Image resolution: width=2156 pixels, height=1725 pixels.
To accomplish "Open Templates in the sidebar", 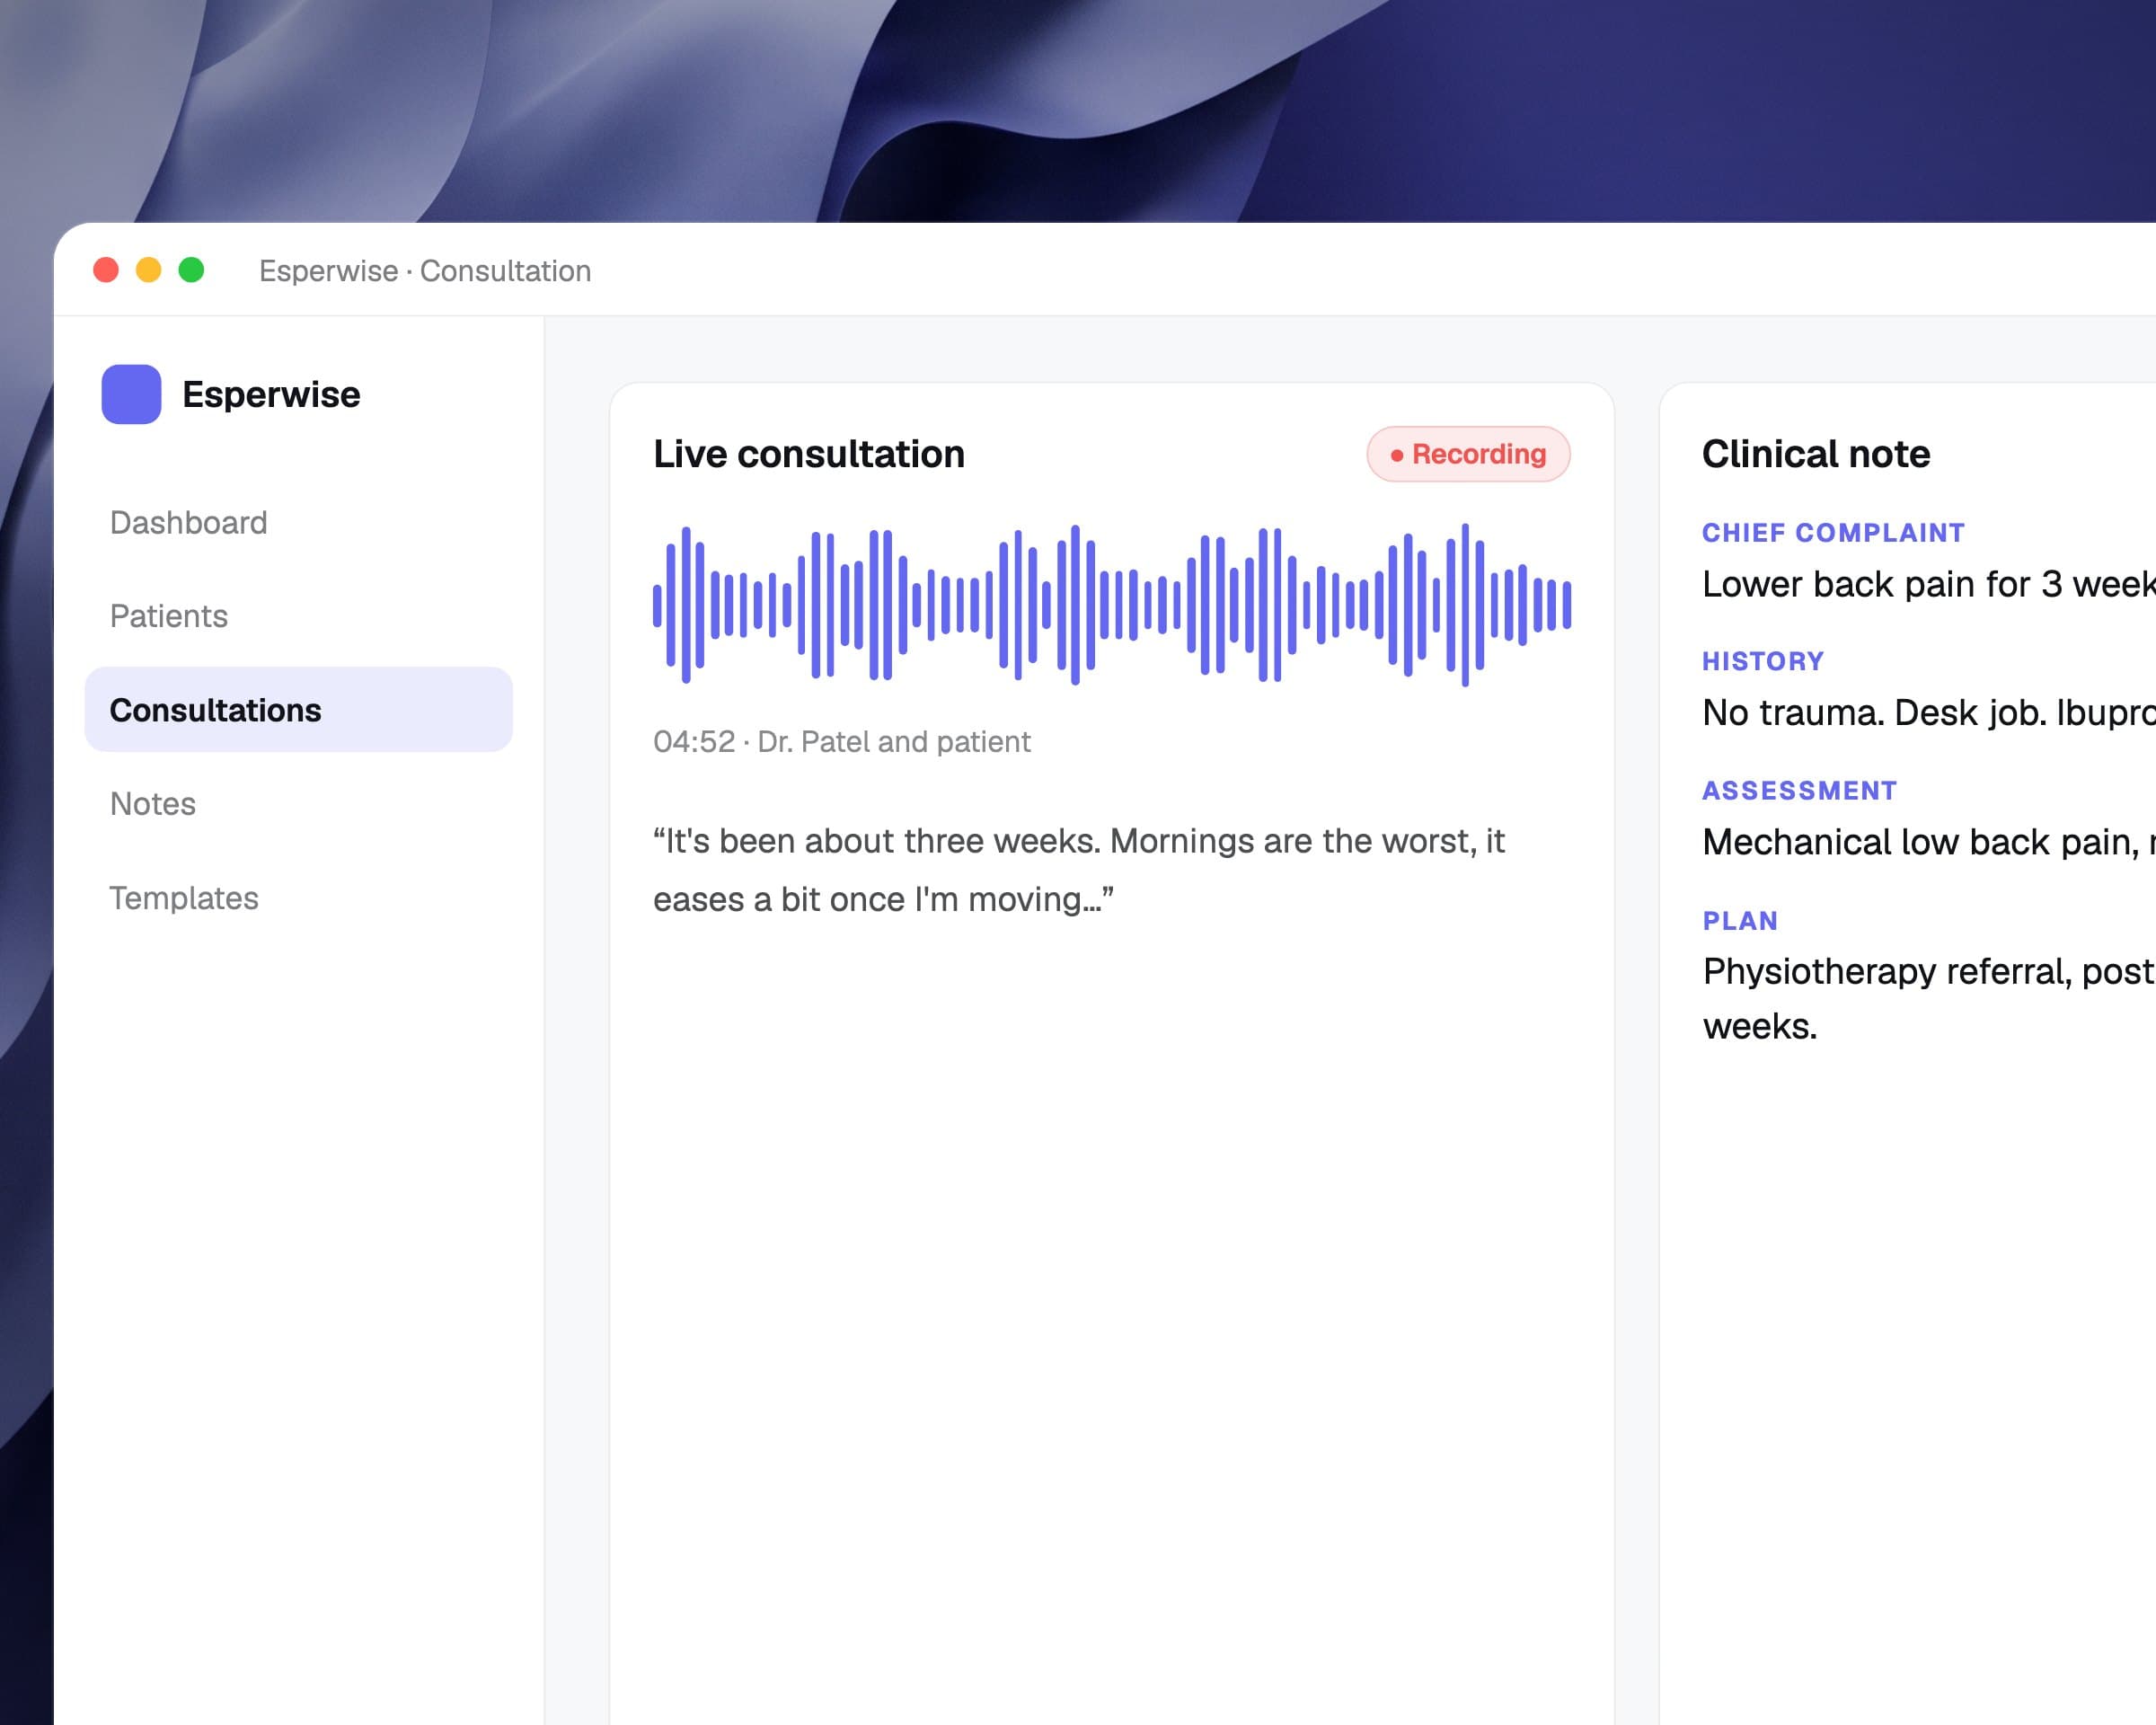I will tap(184, 898).
